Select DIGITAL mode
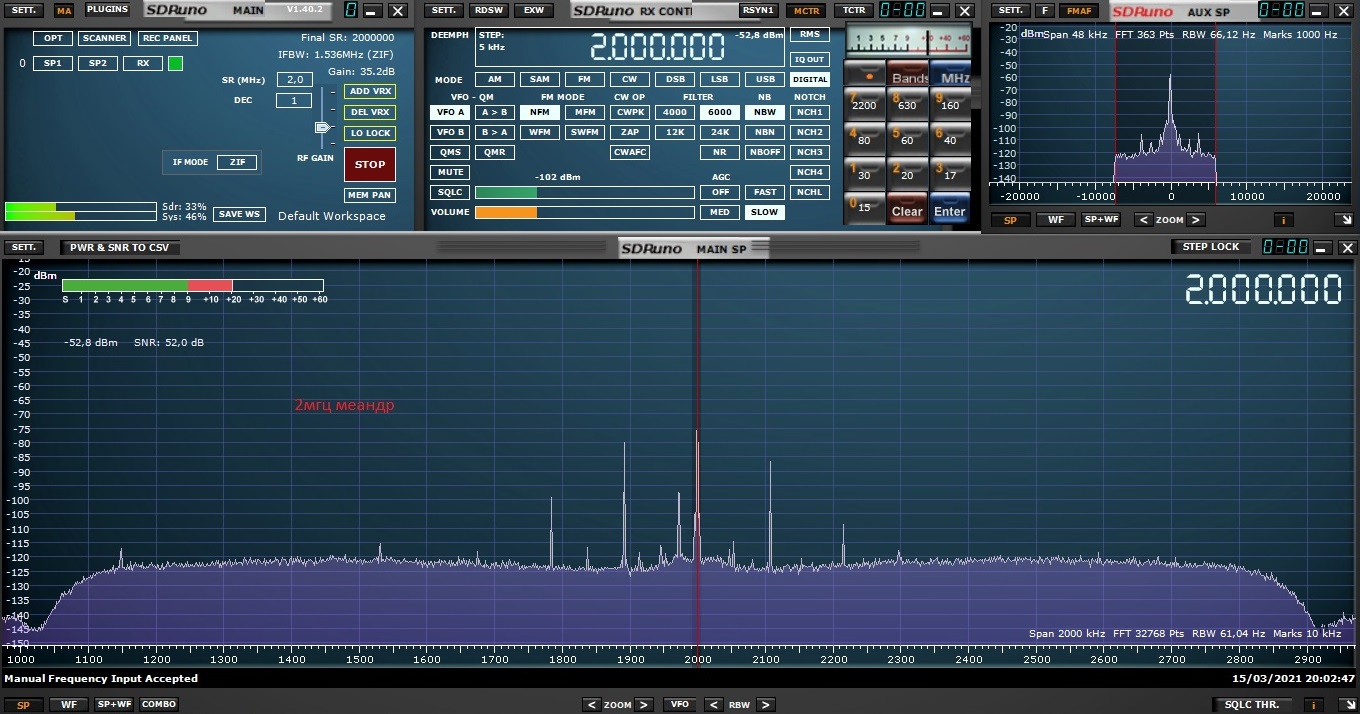This screenshot has width=1360, height=714. coord(810,80)
